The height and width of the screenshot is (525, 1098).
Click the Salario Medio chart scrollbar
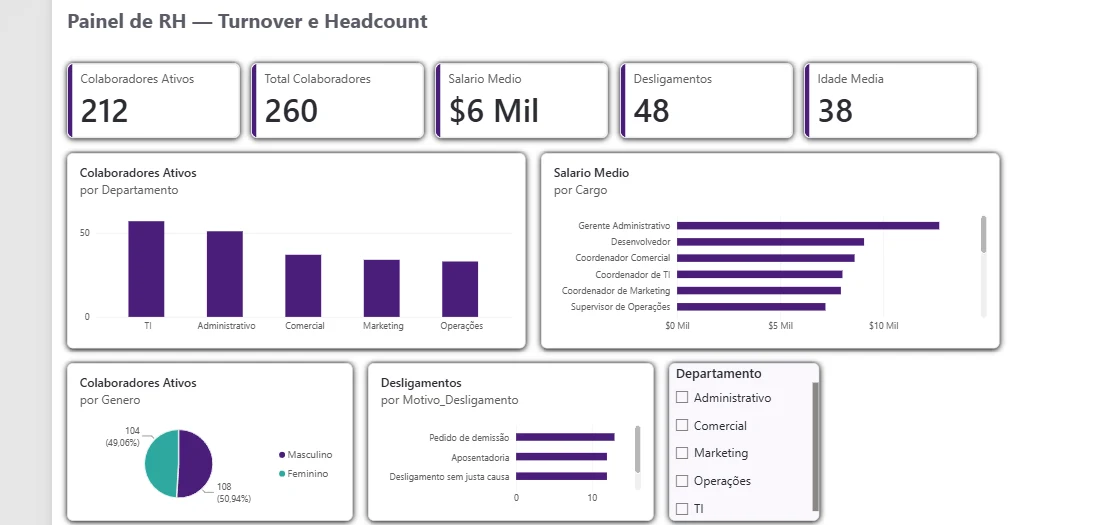pyautogui.click(x=983, y=234)
